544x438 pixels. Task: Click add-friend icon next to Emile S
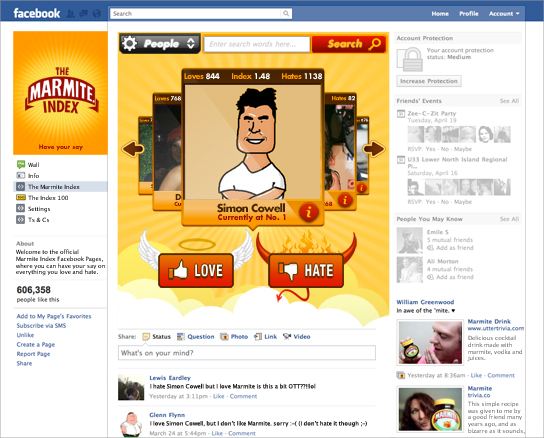(430, 248)
